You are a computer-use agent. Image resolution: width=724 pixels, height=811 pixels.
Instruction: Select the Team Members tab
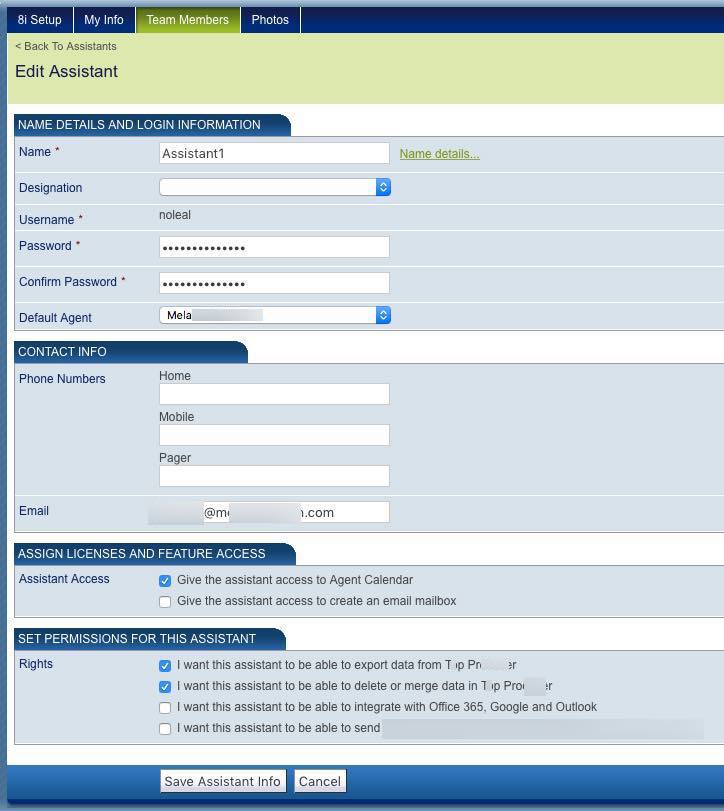tap(187, 20)
